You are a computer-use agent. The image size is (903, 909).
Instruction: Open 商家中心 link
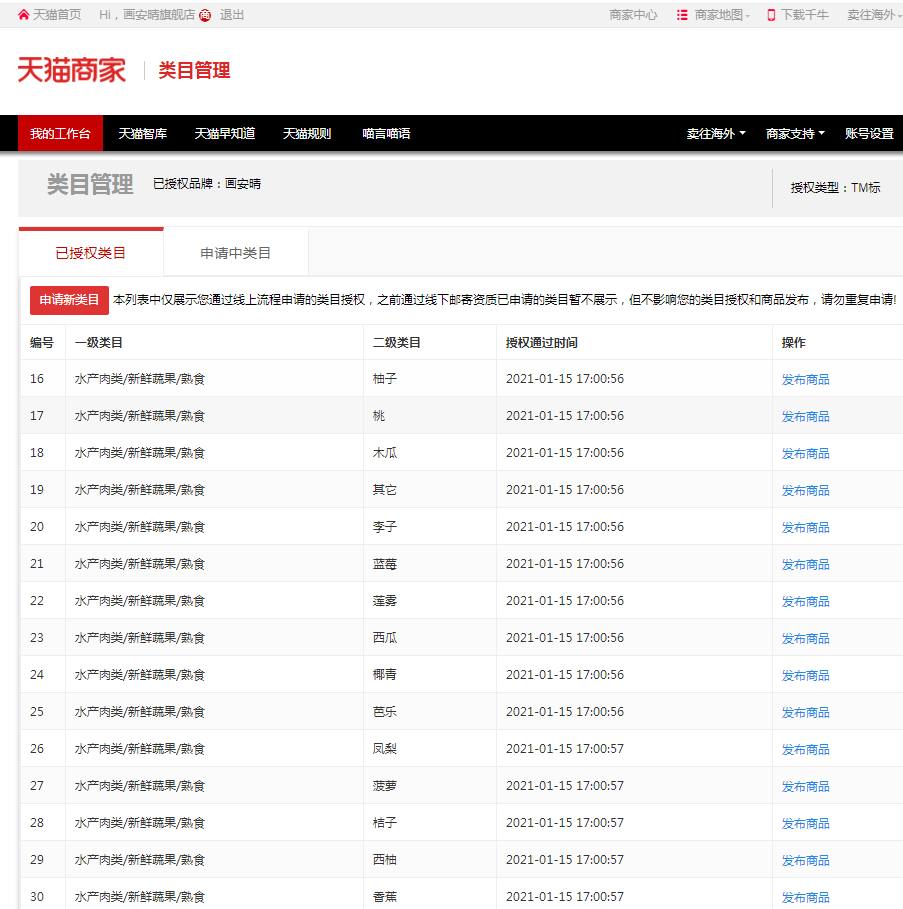tap(633, 15)
